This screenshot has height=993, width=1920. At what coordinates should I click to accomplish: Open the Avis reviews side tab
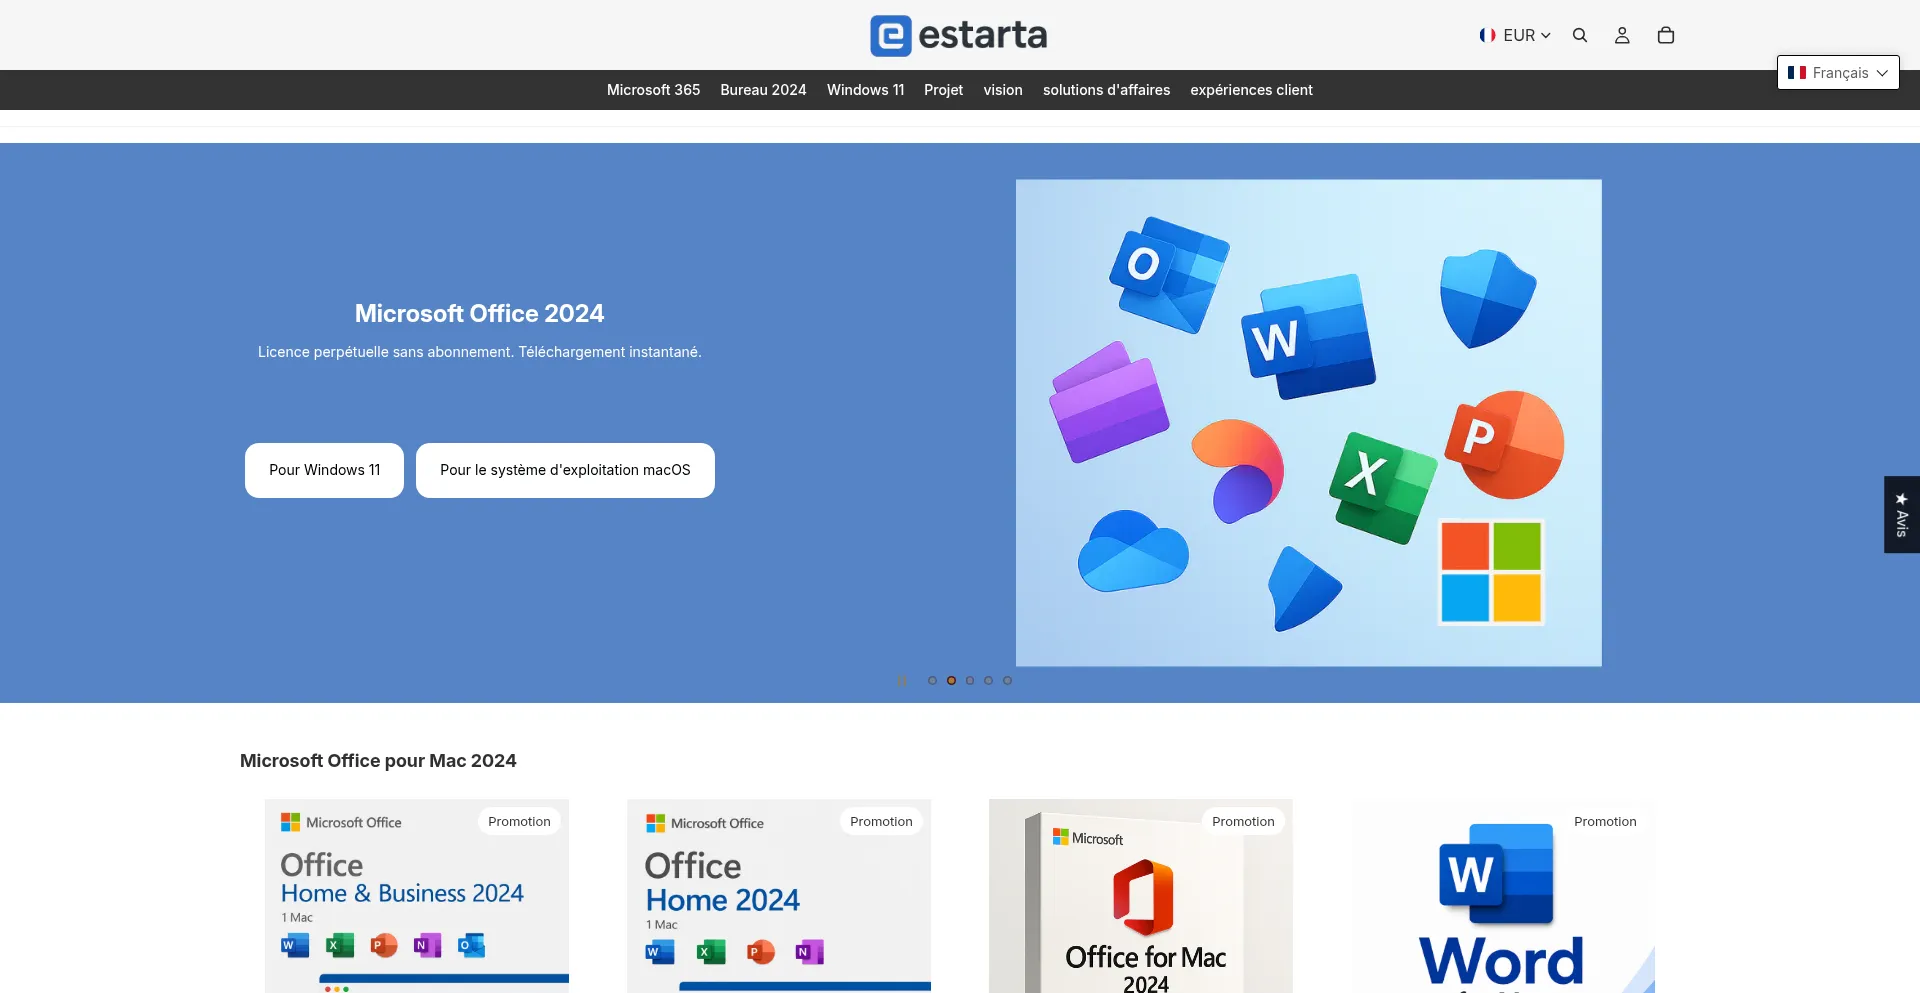(x=1902, y=514)
